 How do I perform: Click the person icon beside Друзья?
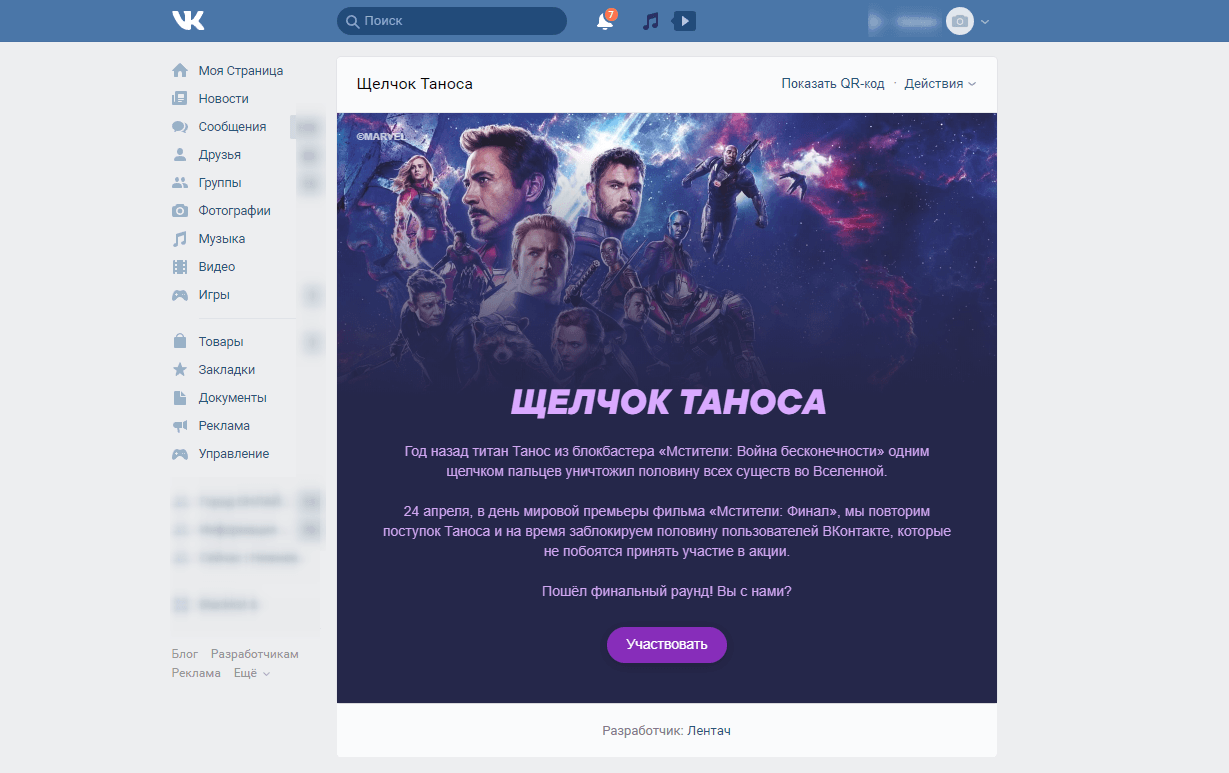tap(180, 155)
